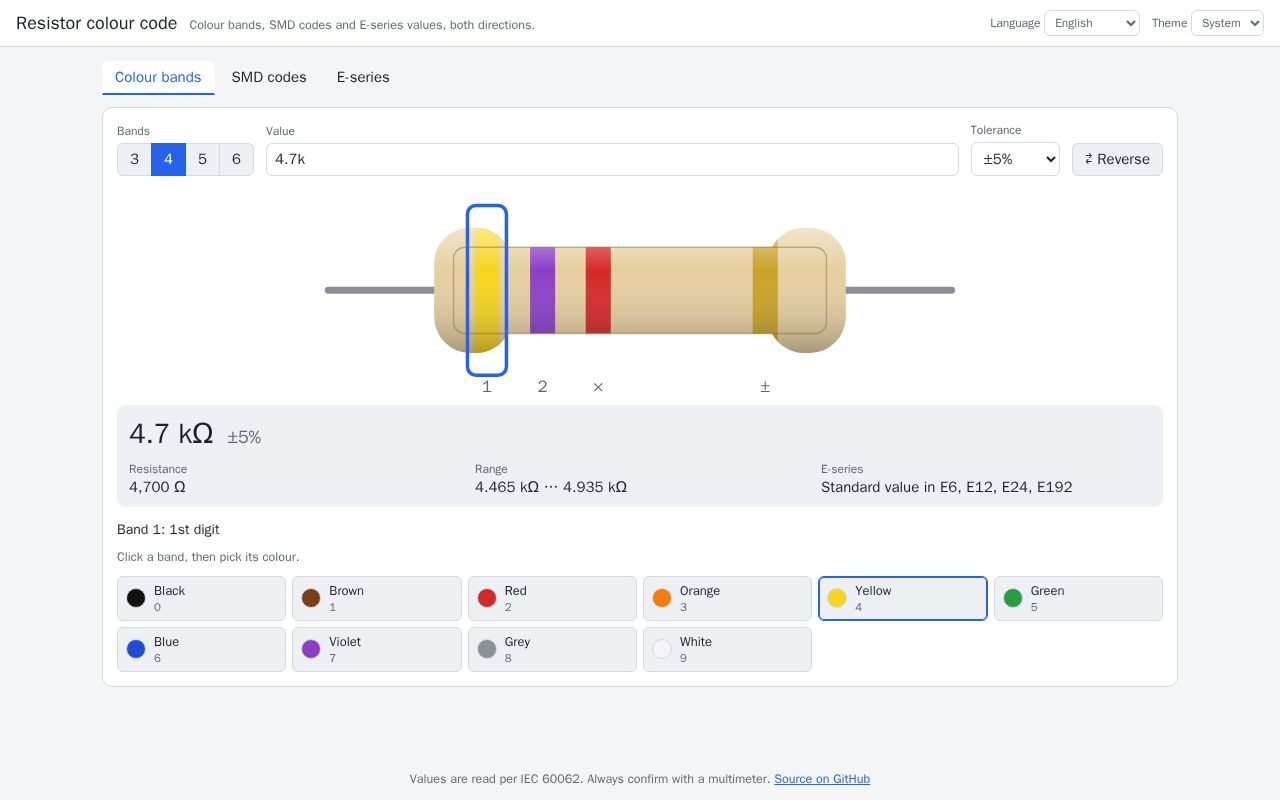Pick Brown colour option
1280x800 pixels.
pos(377,598)
